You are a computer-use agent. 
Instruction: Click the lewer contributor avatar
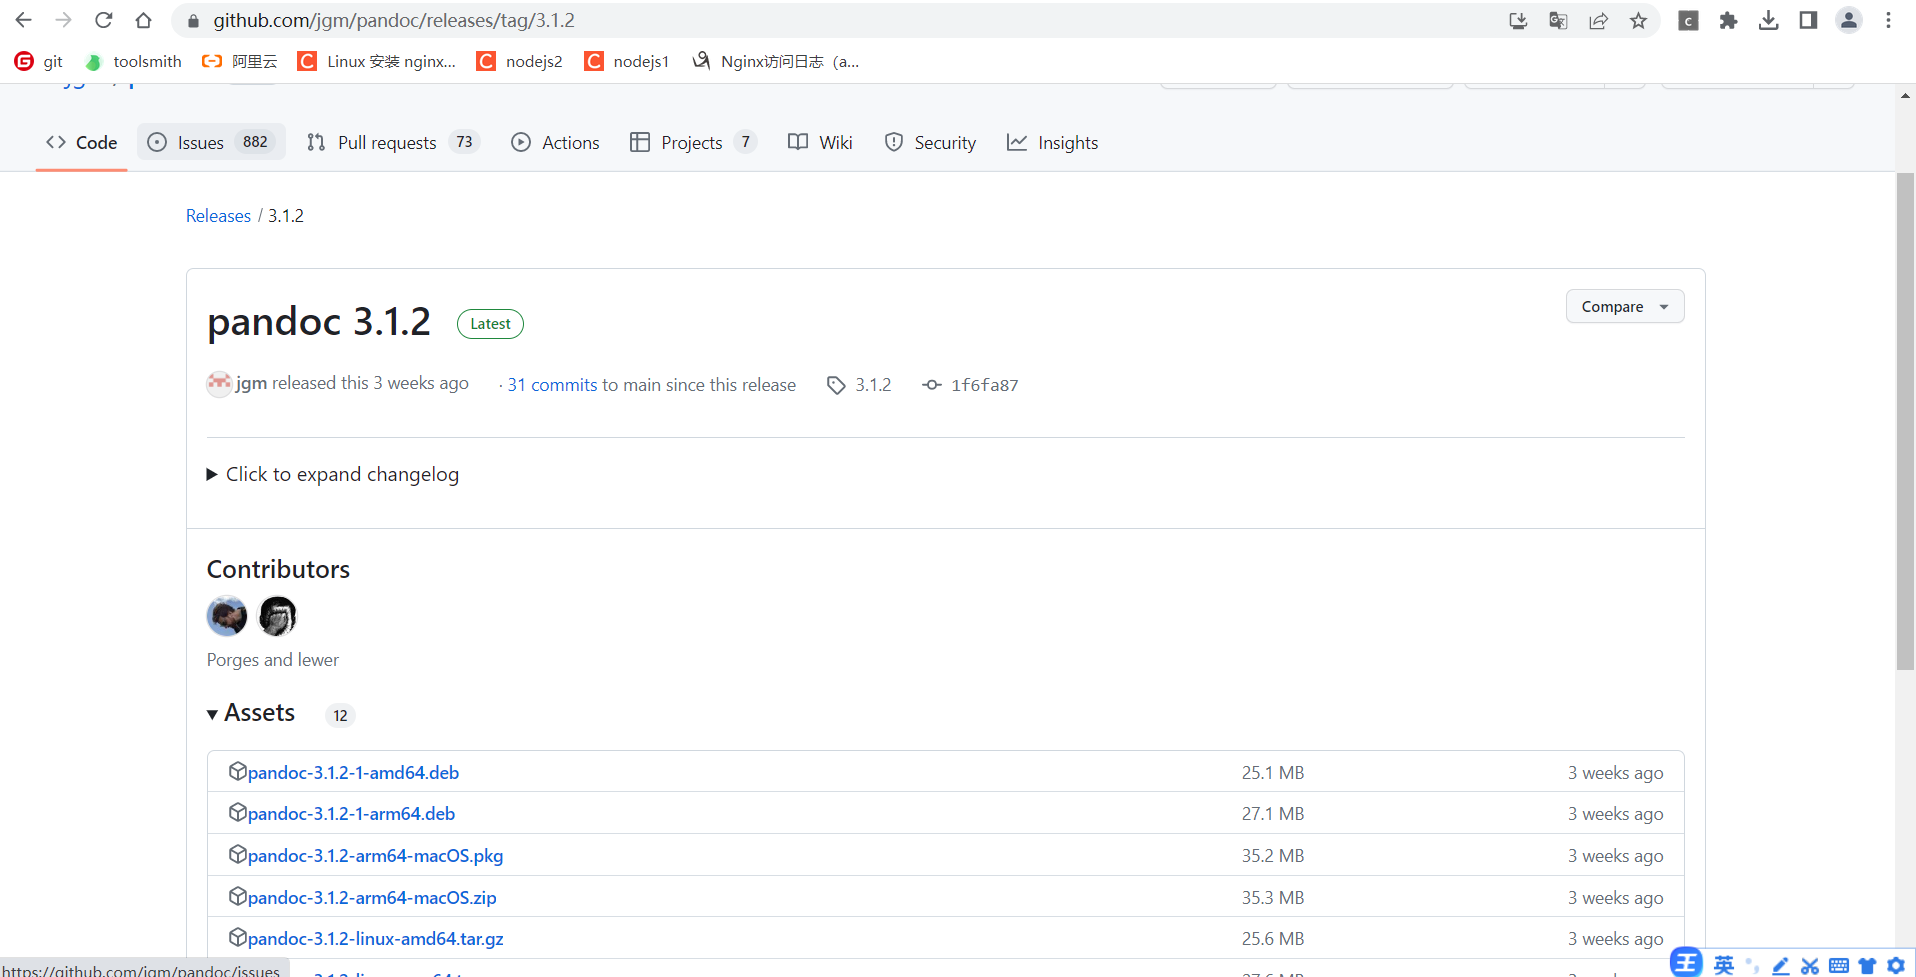[277, 616]
